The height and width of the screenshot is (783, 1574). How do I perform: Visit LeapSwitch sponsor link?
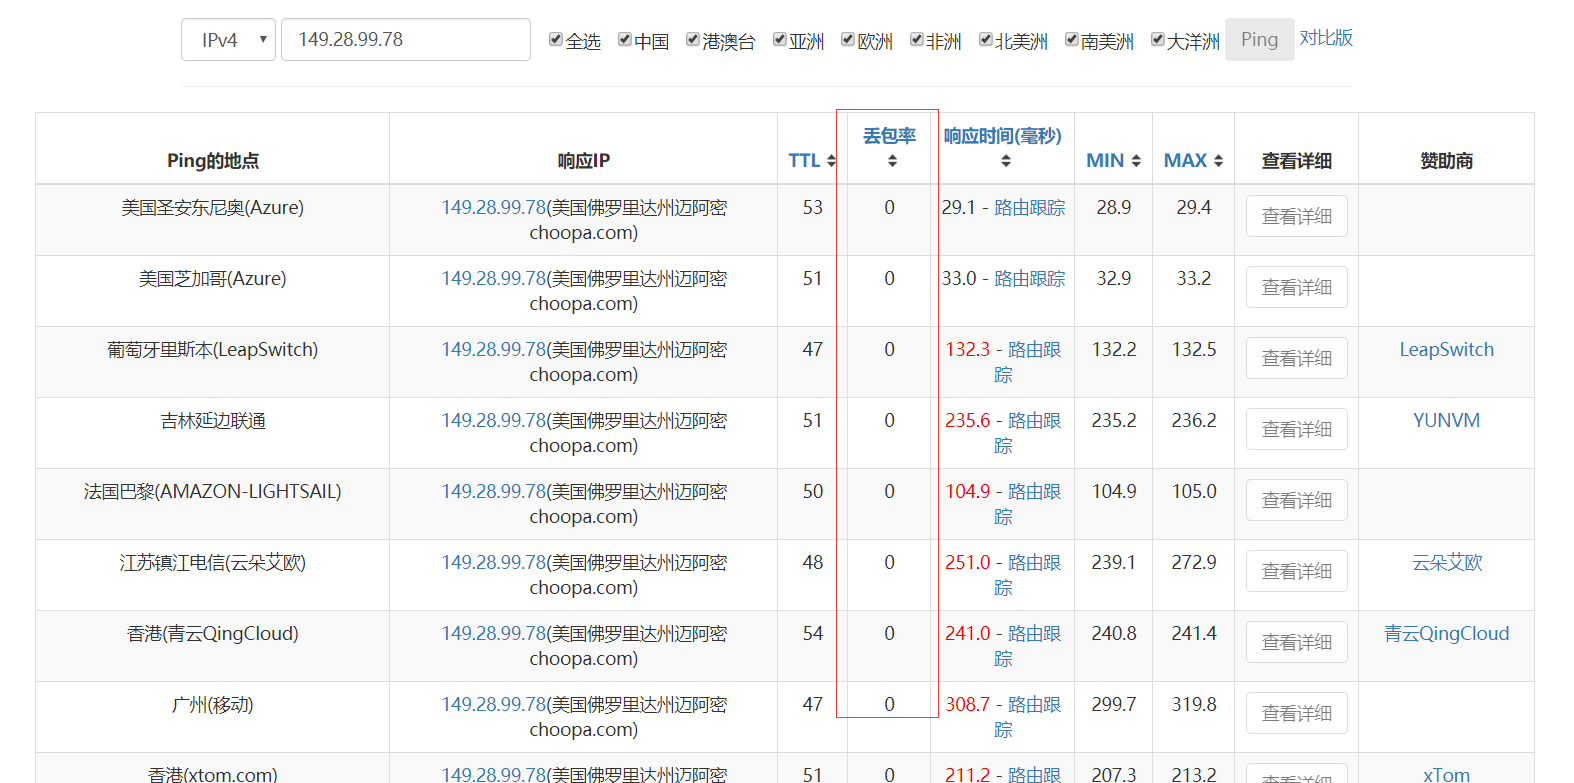pyautogui.click(x=1446, y=350)
